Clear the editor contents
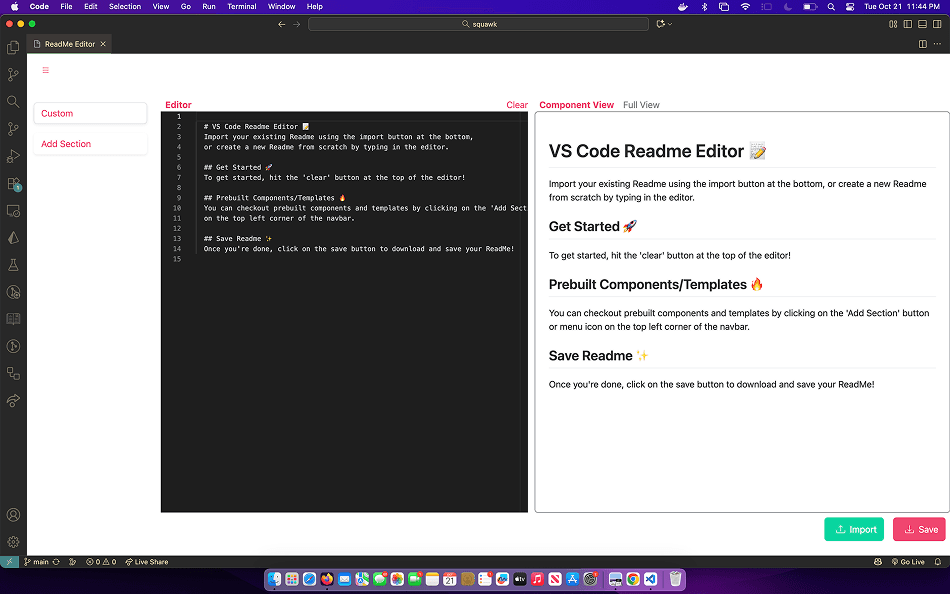This screenshot has height=594, width=950. point(517,104)
